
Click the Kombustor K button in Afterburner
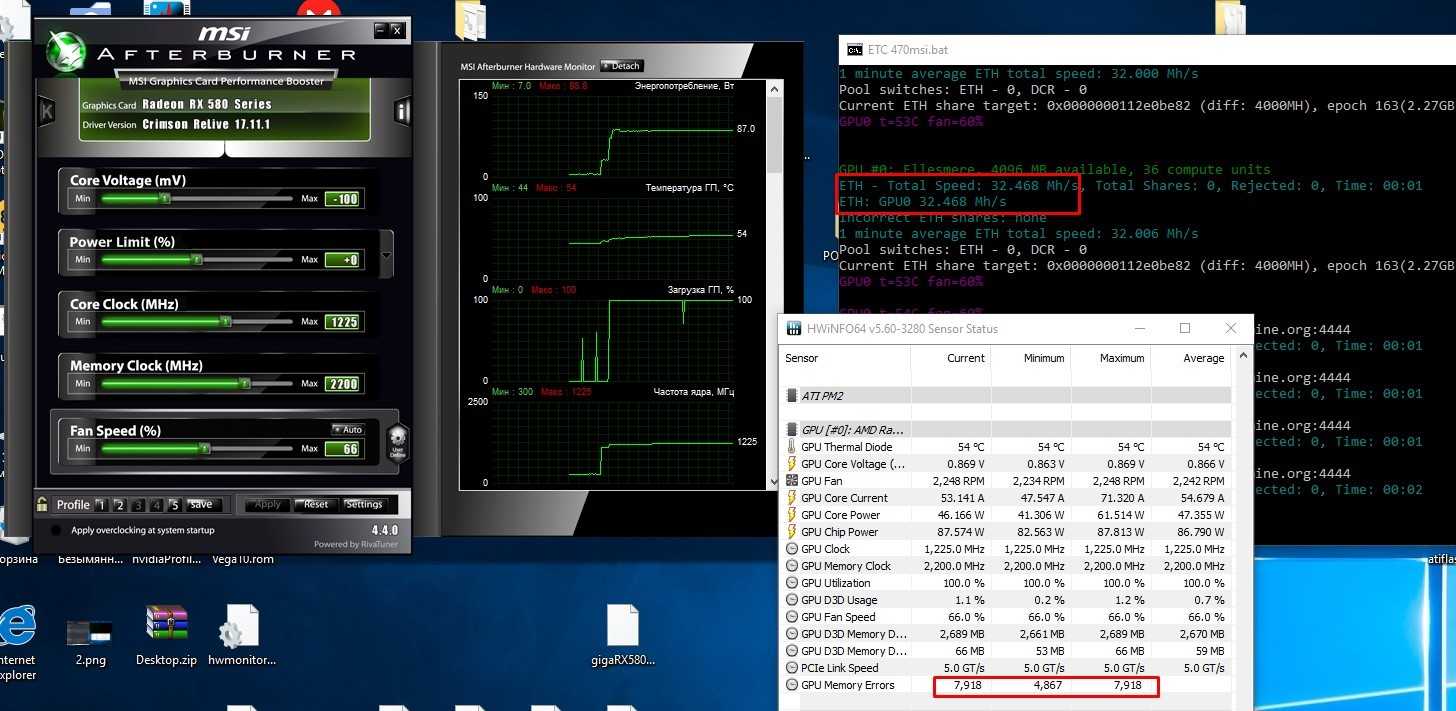[46, 111]
